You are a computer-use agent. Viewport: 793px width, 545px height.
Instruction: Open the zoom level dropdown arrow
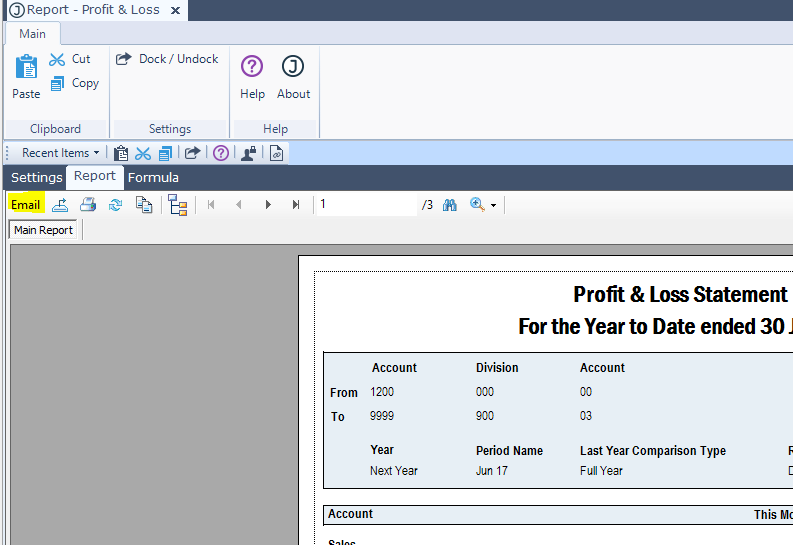click(493, 205)
